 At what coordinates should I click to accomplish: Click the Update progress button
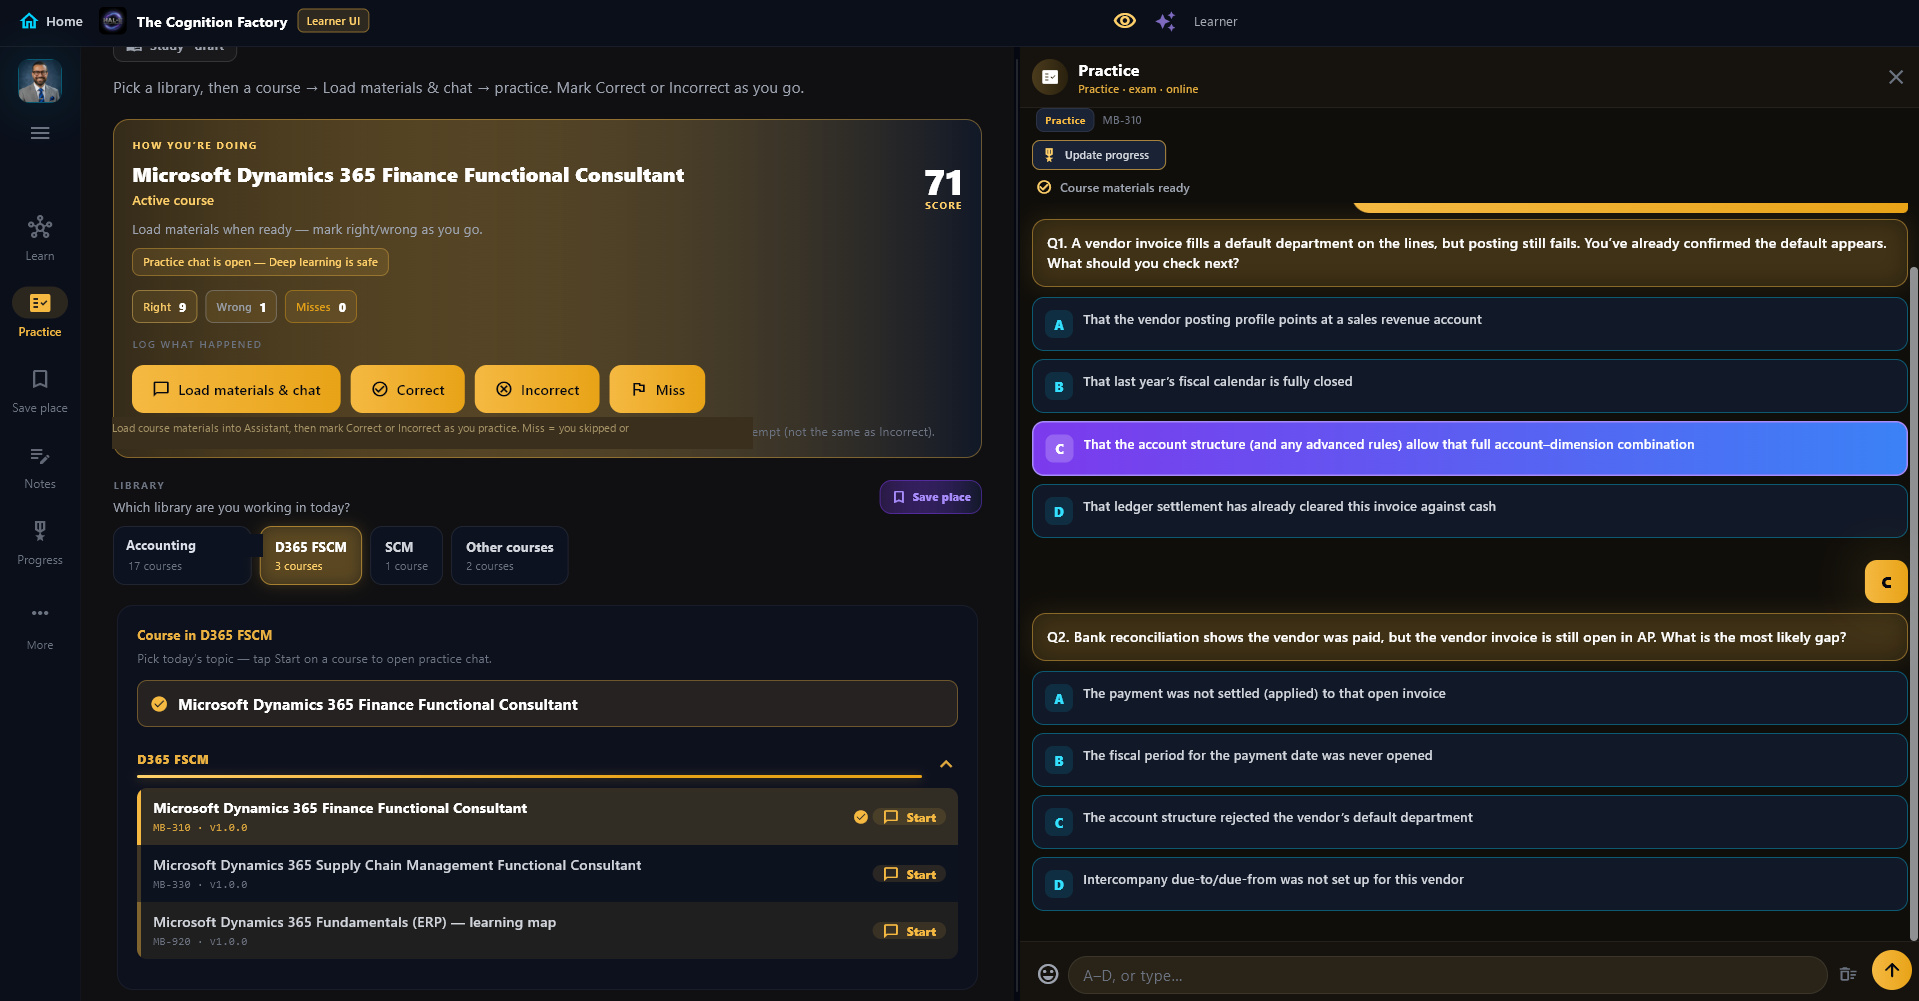tap(1099, 155)
